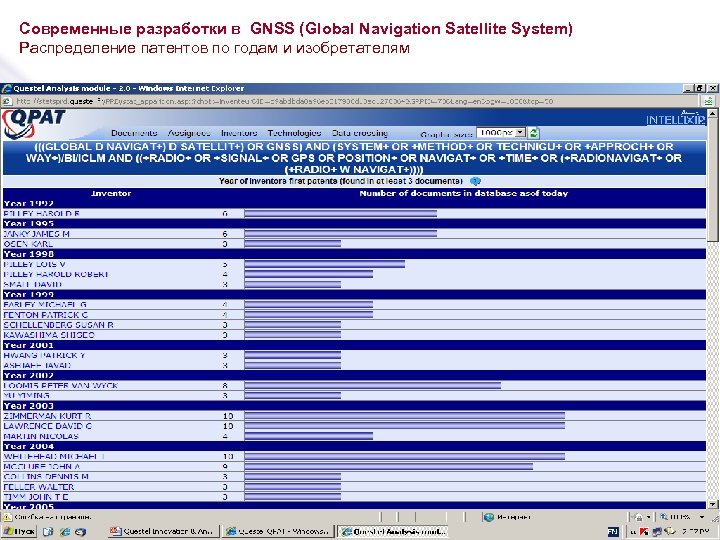Open inventor LOOMIS PETER VAN WYCK link
This screenshot has height=540, width=720.
tap(61, 386)
